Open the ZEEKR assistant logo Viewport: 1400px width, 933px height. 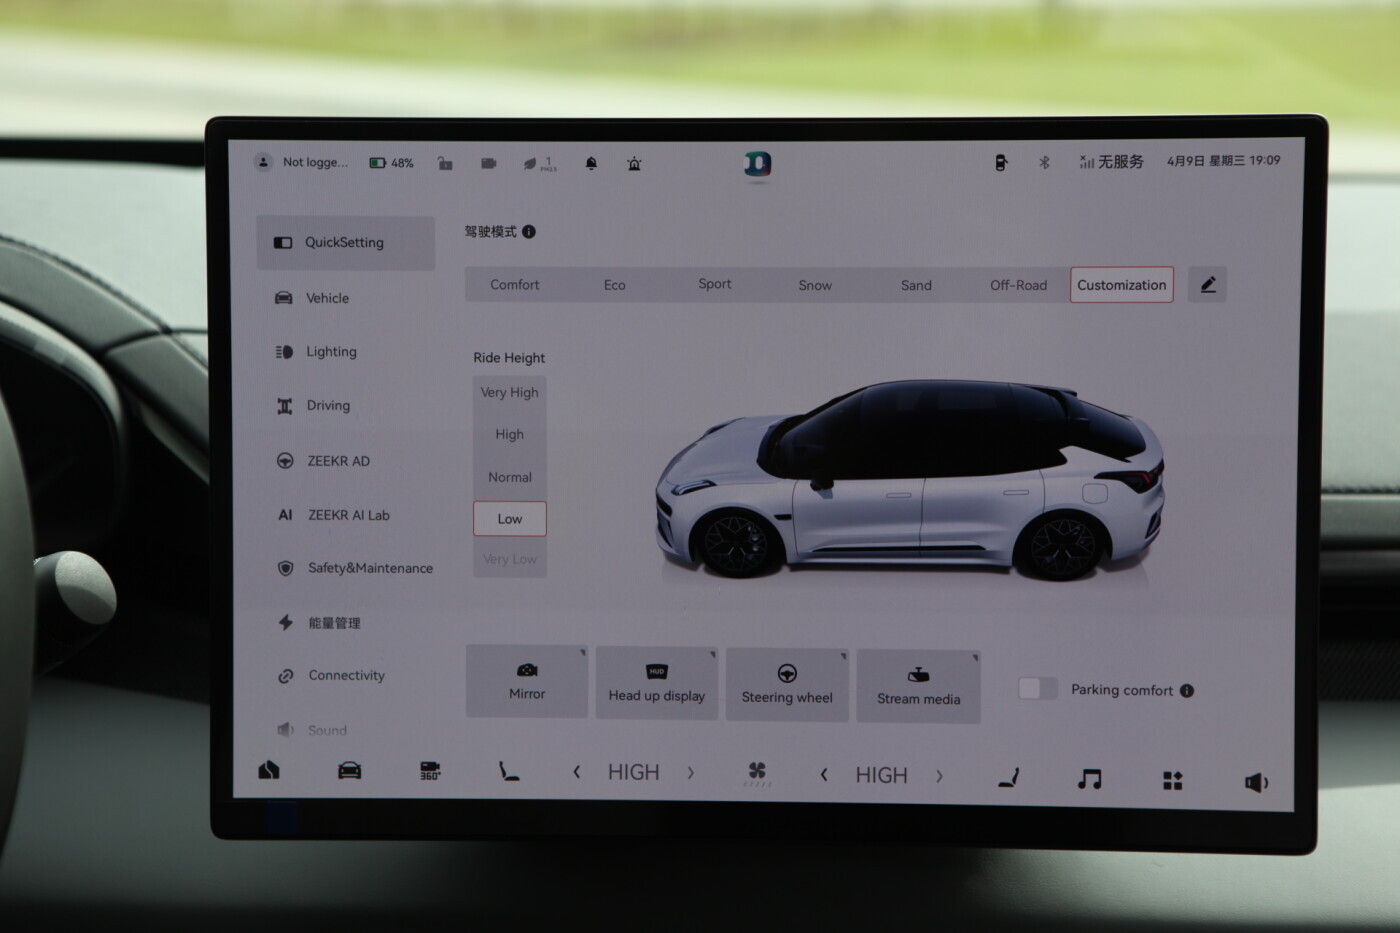757,164
